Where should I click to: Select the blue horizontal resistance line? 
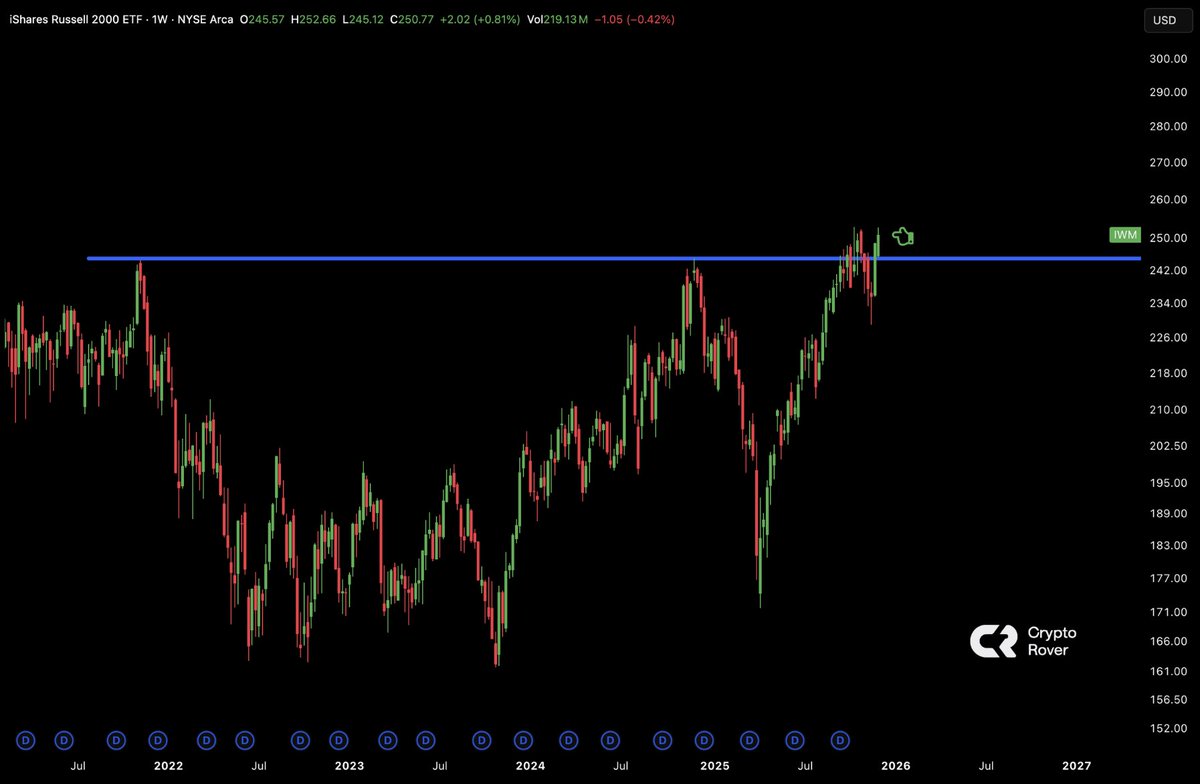[x=614, y=258]
